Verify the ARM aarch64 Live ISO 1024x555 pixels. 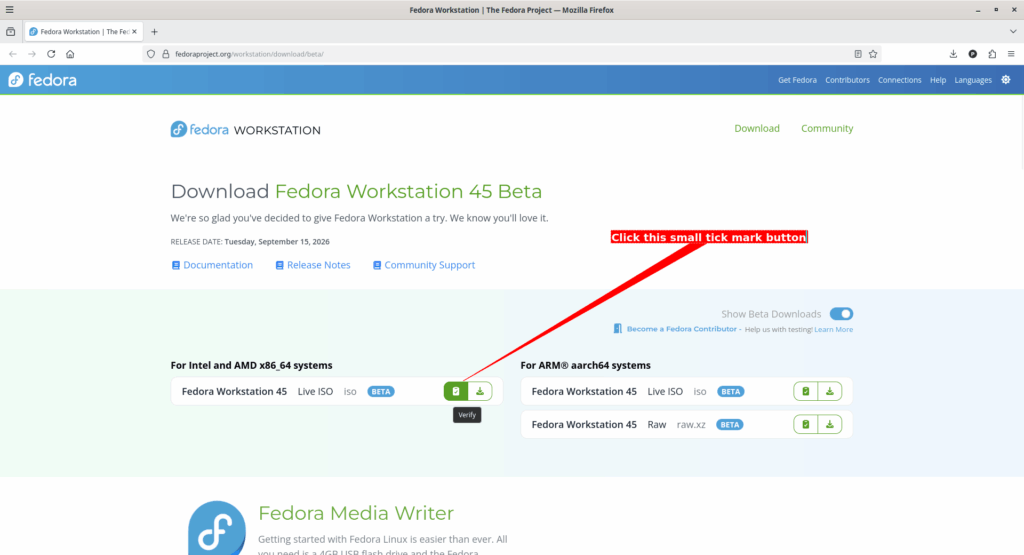click(x=806, y=391)
